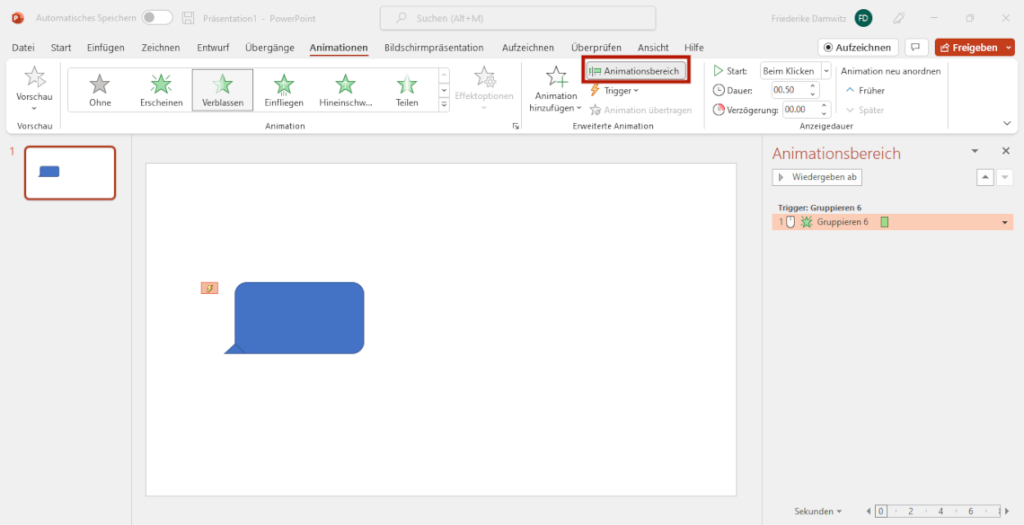Click the PowerPoint app logo
This screenshot has height=525, width=1024.
coord(18,18)
